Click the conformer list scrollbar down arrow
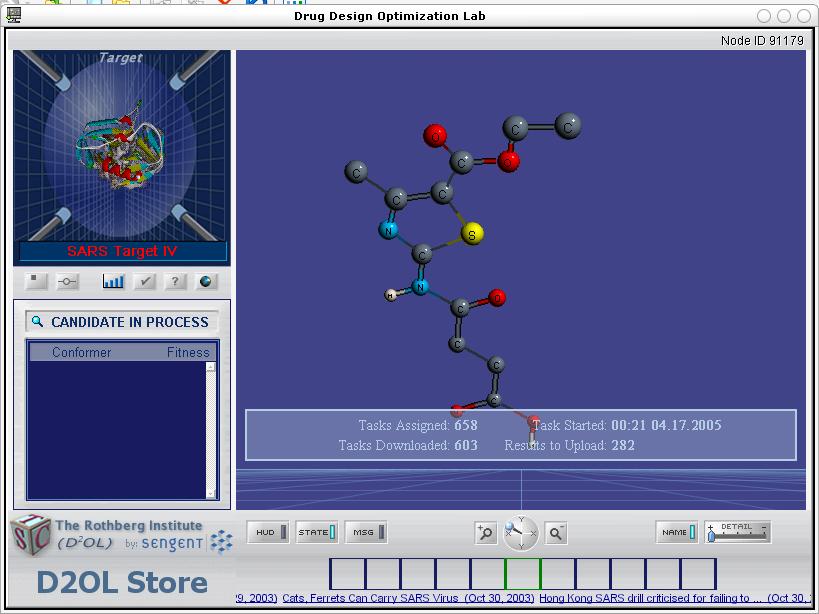 click(x=210, y=493)
